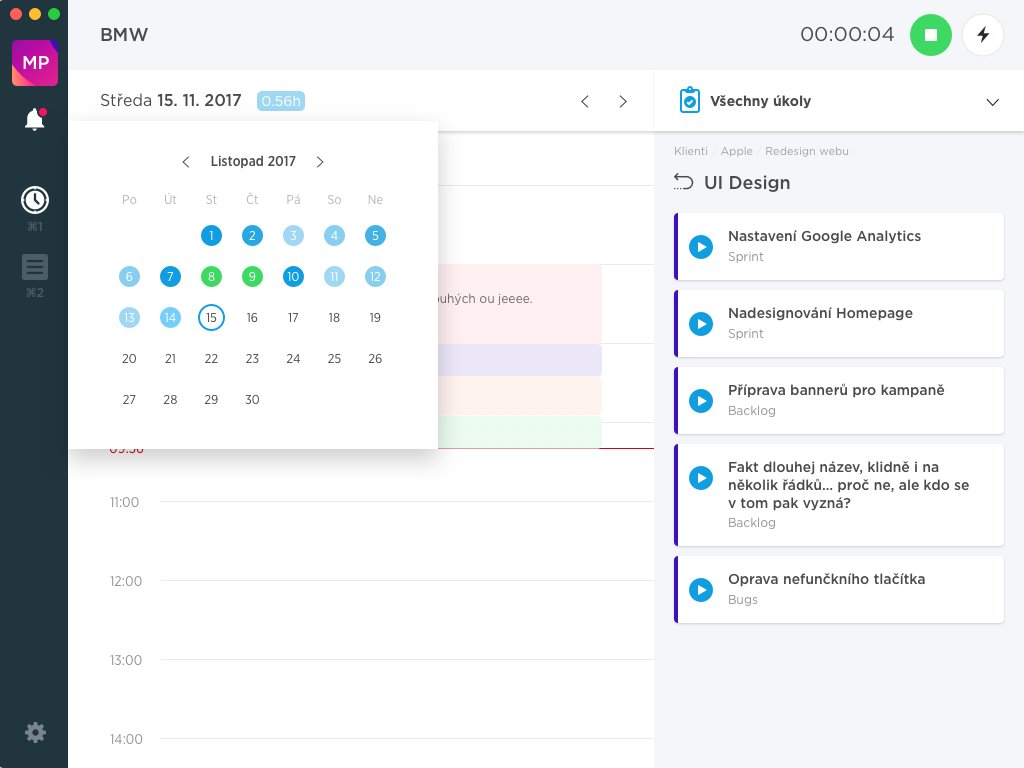The width and height of the screenshot is (1024, 768).
Task: Click the Apple breadcrumb
Action: coord(737,151)
